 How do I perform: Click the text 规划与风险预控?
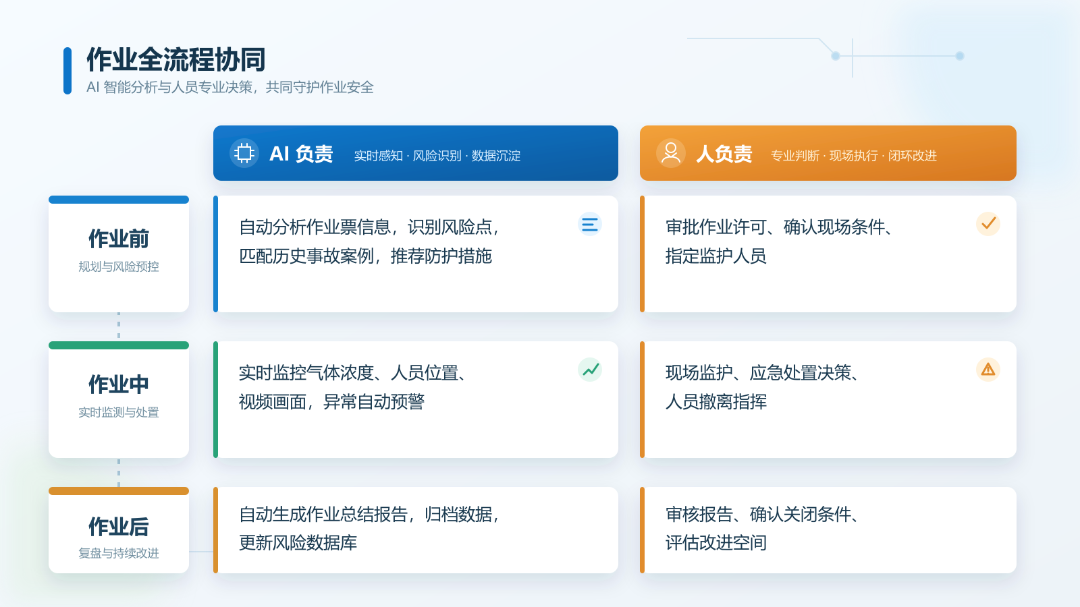[x=118, y=267]
